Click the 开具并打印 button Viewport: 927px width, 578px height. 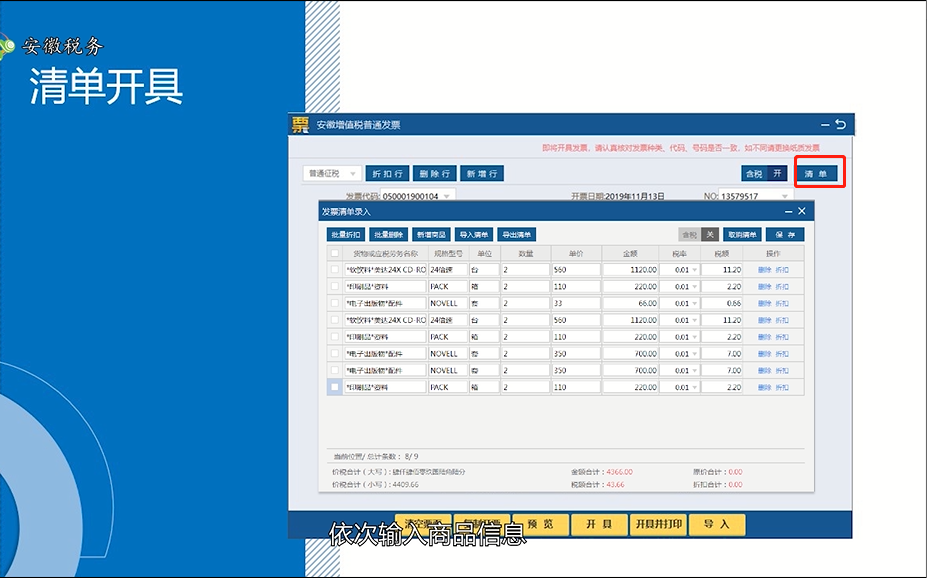click(x=659, y=524)
